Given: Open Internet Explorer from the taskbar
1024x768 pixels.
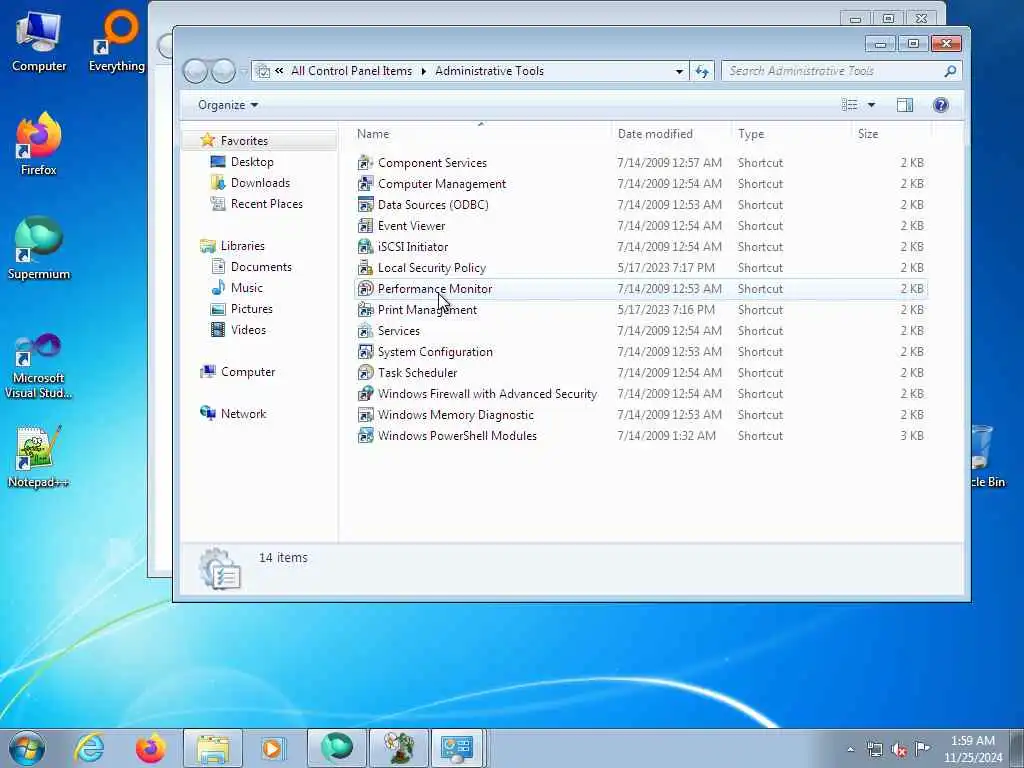Looking at the screenshot, I should [89, 748].
